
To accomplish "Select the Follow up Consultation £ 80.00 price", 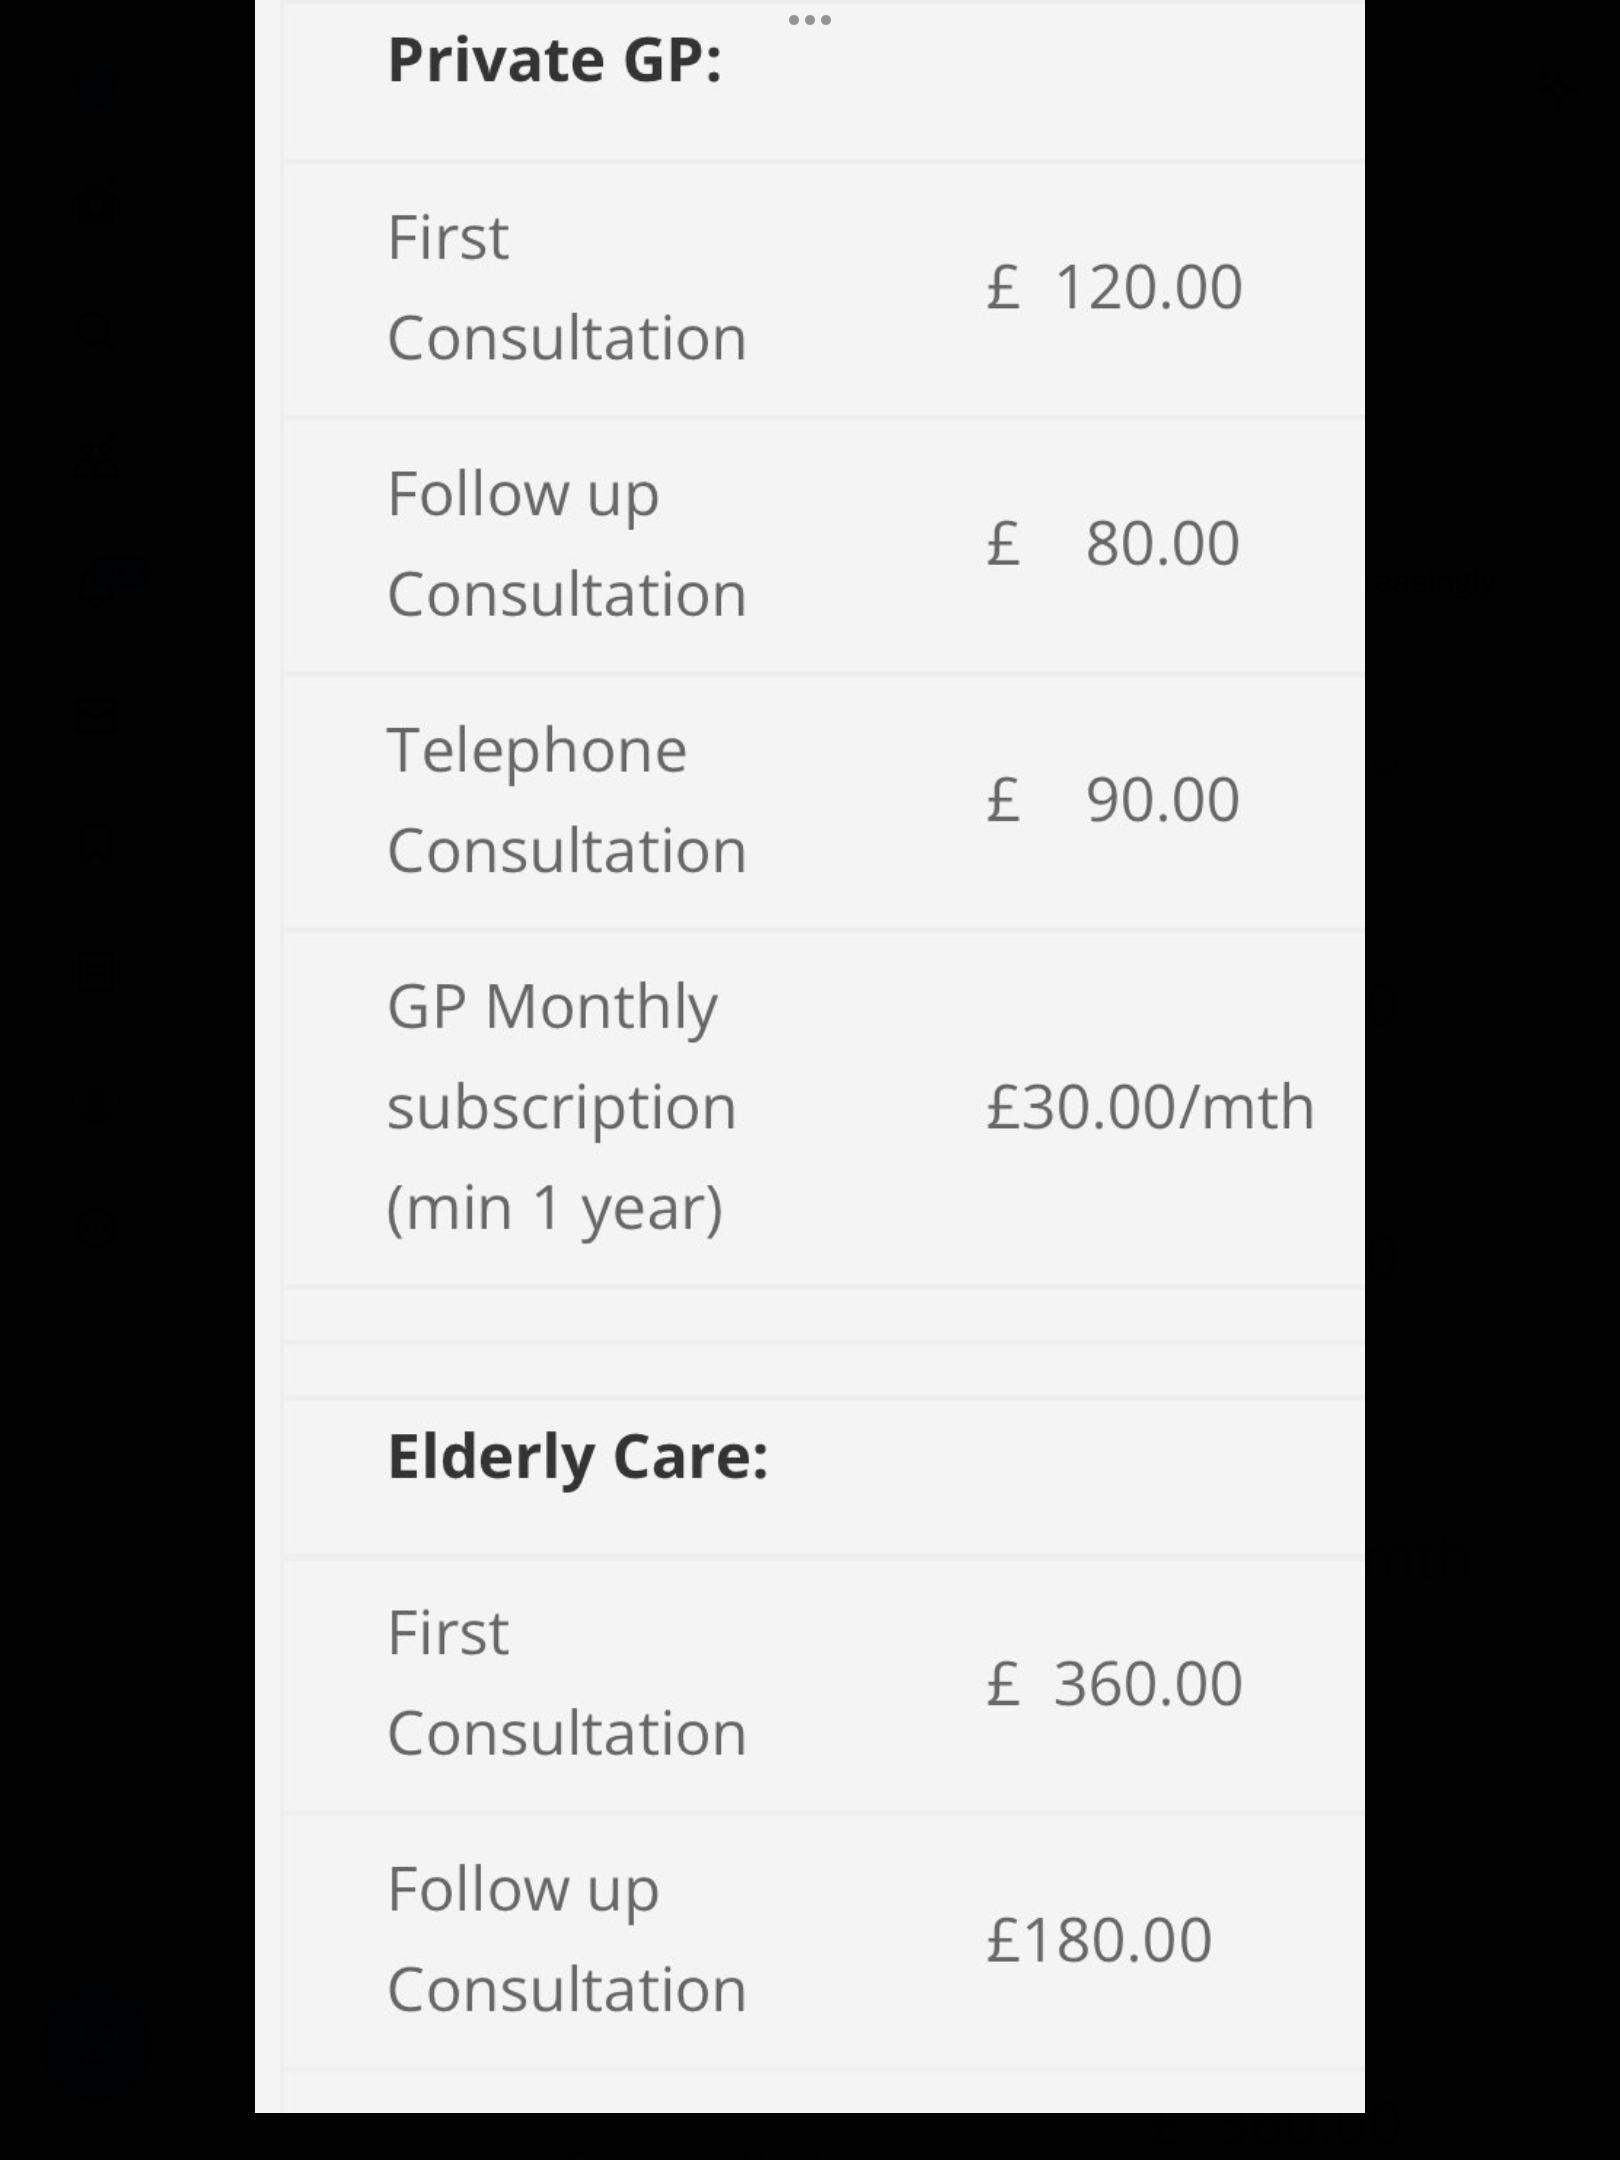I will coord(1113,543).
